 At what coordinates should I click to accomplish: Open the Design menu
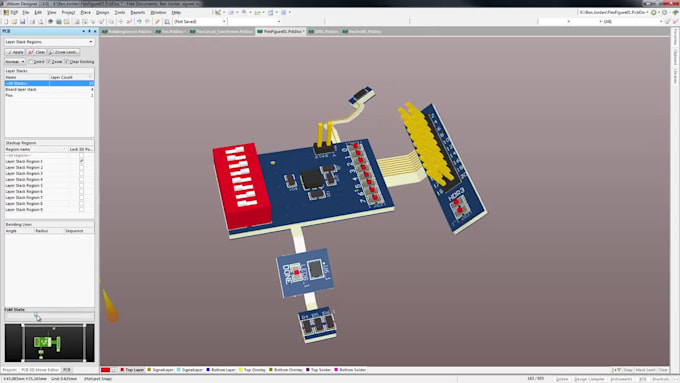102,13
